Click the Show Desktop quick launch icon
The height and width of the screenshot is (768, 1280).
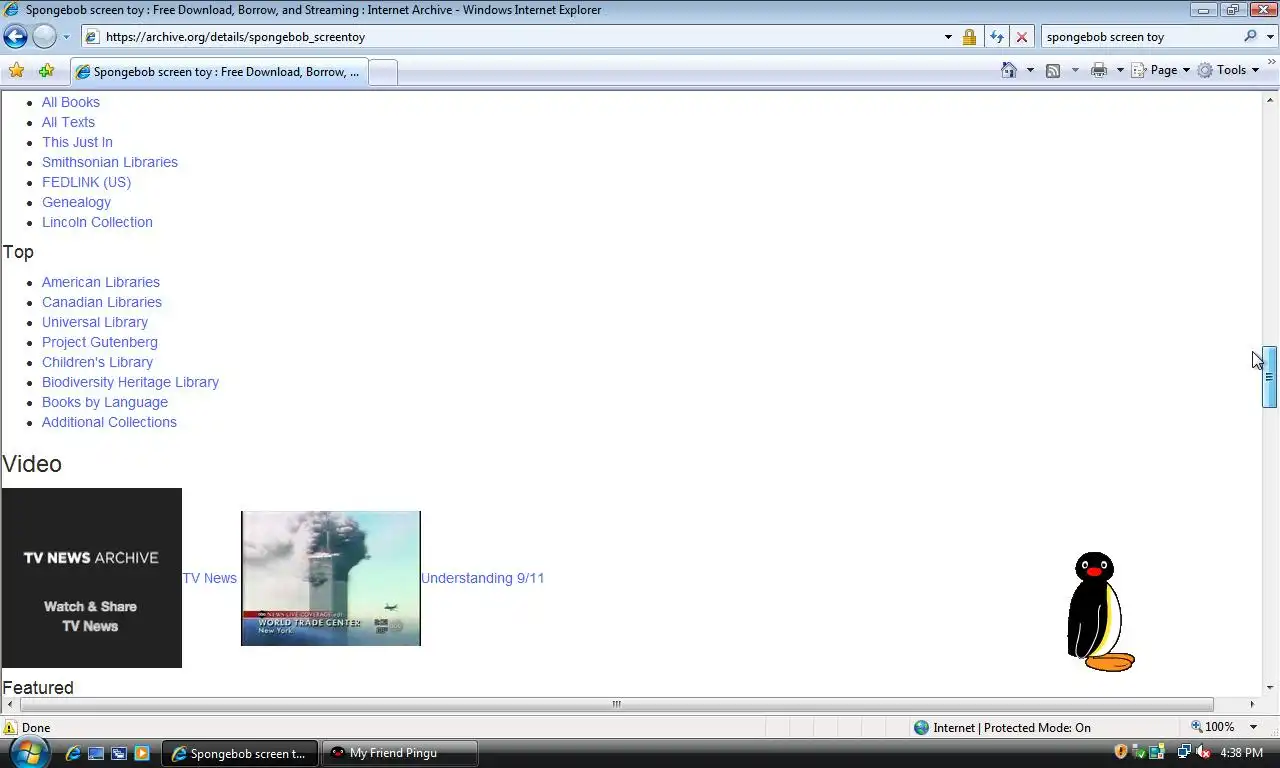click(95, 753)
